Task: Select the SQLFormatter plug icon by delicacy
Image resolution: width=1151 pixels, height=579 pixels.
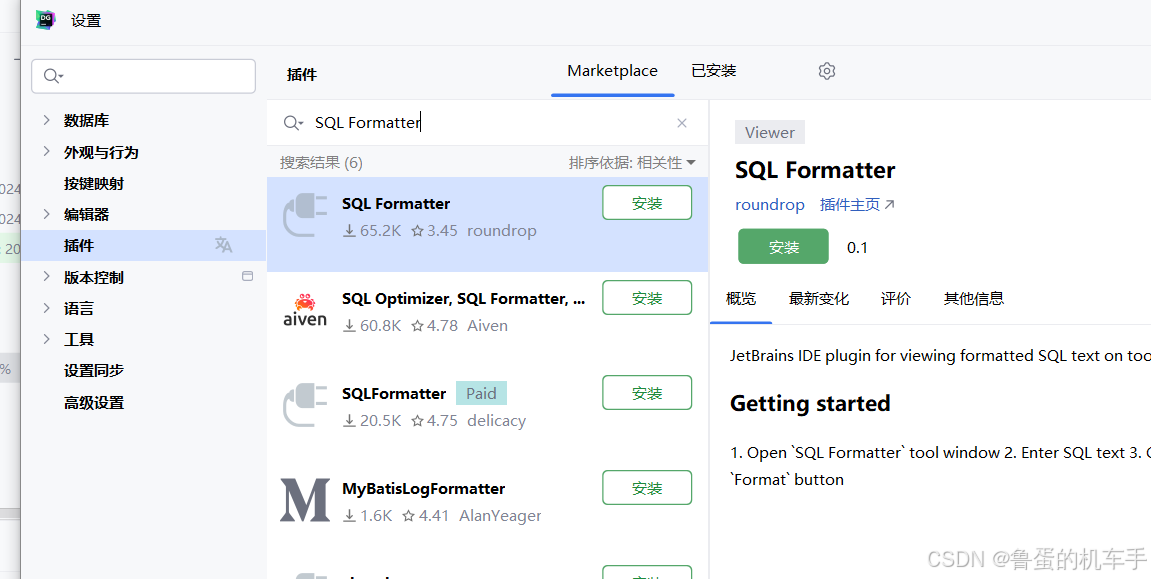Action: (304, 406)
